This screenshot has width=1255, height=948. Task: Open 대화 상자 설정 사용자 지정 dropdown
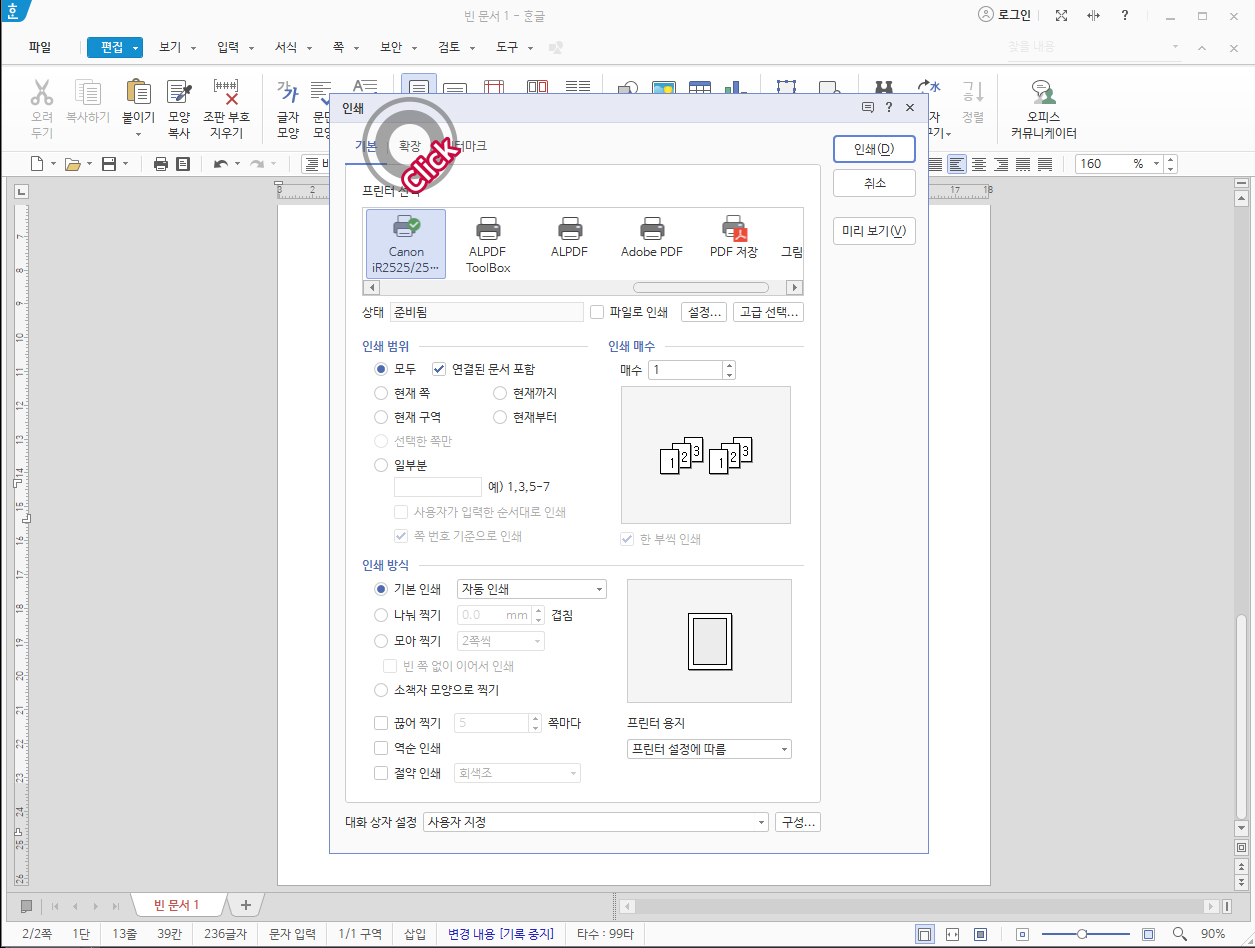[595, 822]
